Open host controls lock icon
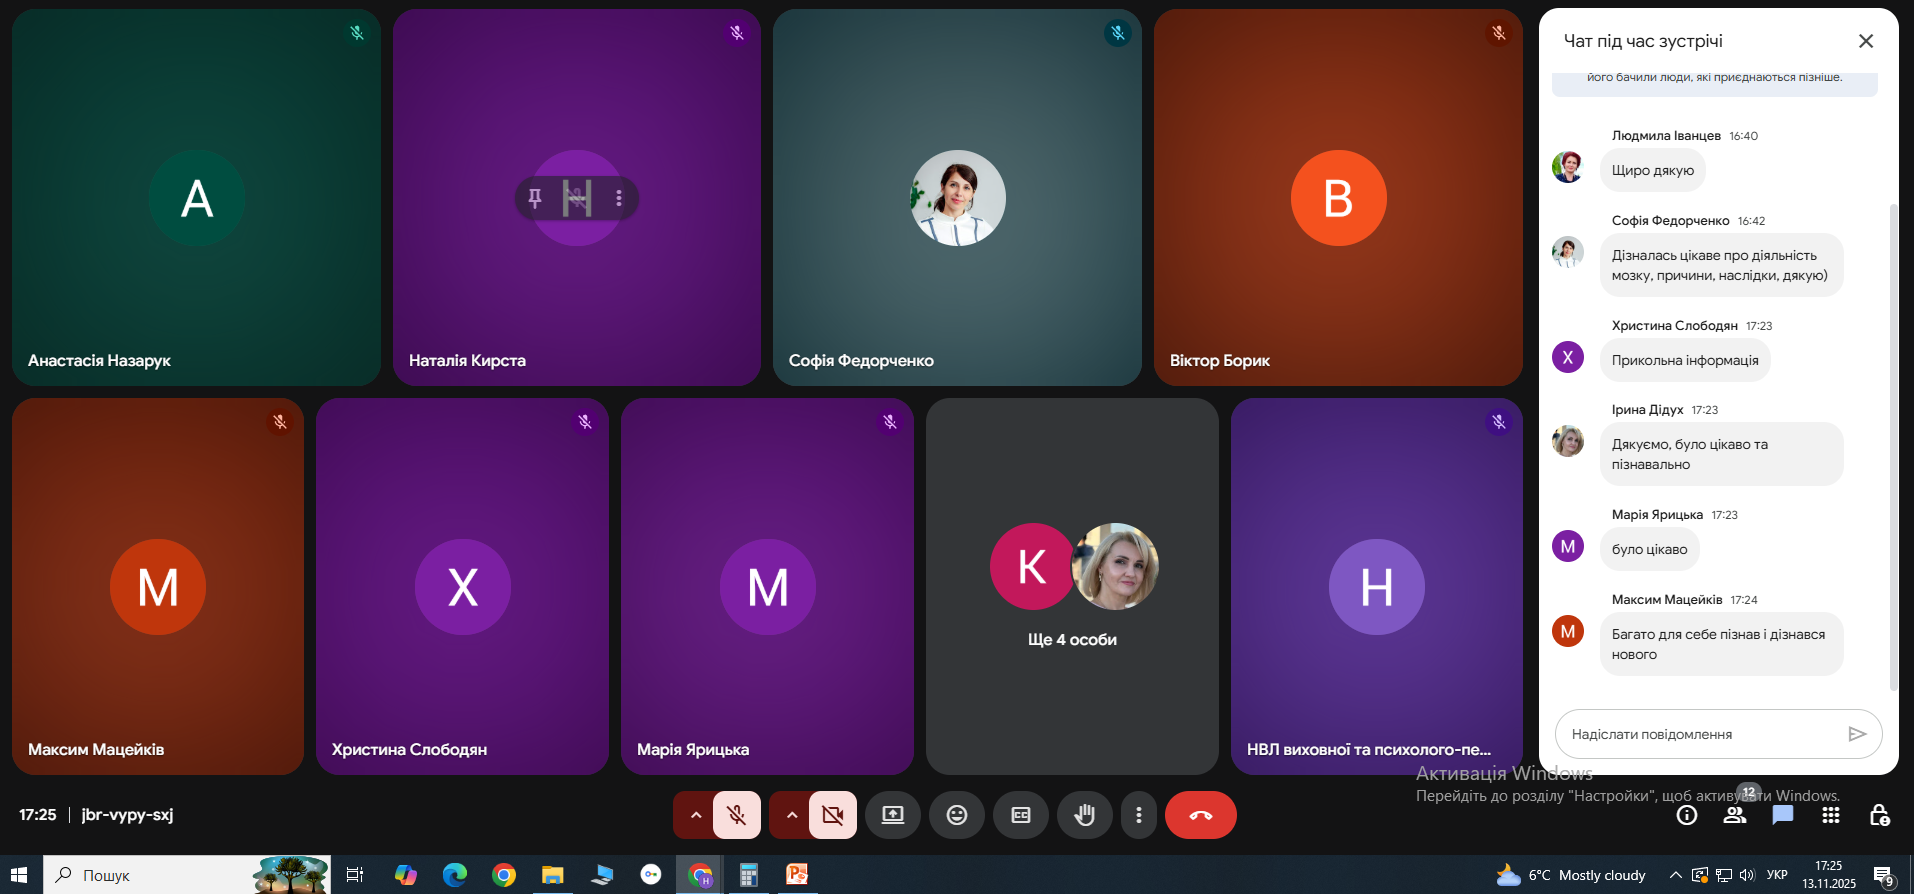Viewport: 1914px width, 894px height. pos(1879,815)
